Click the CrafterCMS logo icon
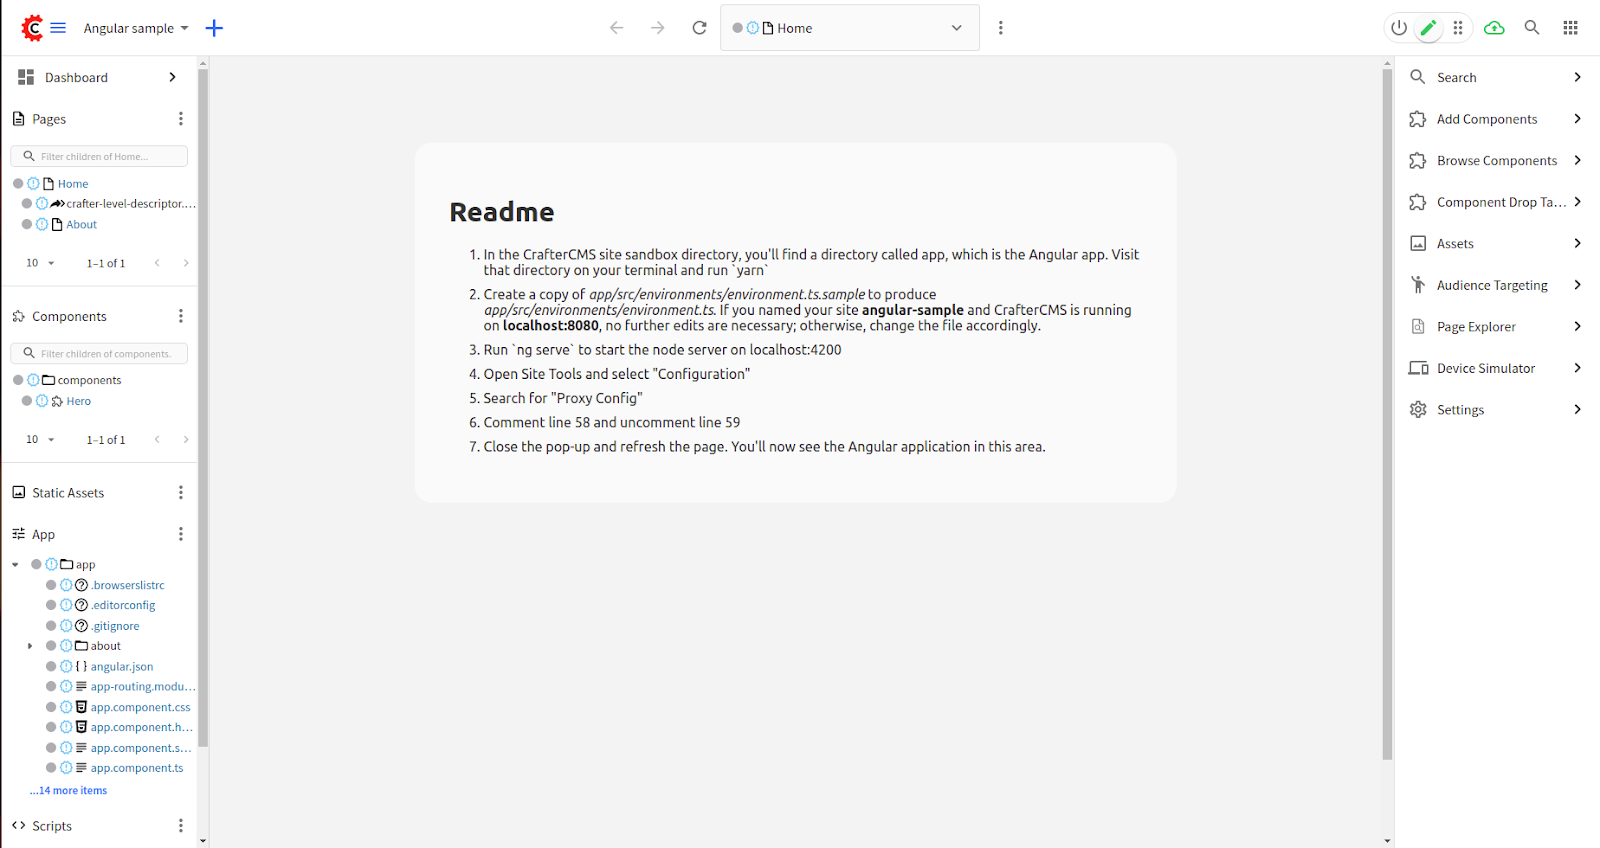The height and width of the screenshot is (848, 1600). pos(32,28)
